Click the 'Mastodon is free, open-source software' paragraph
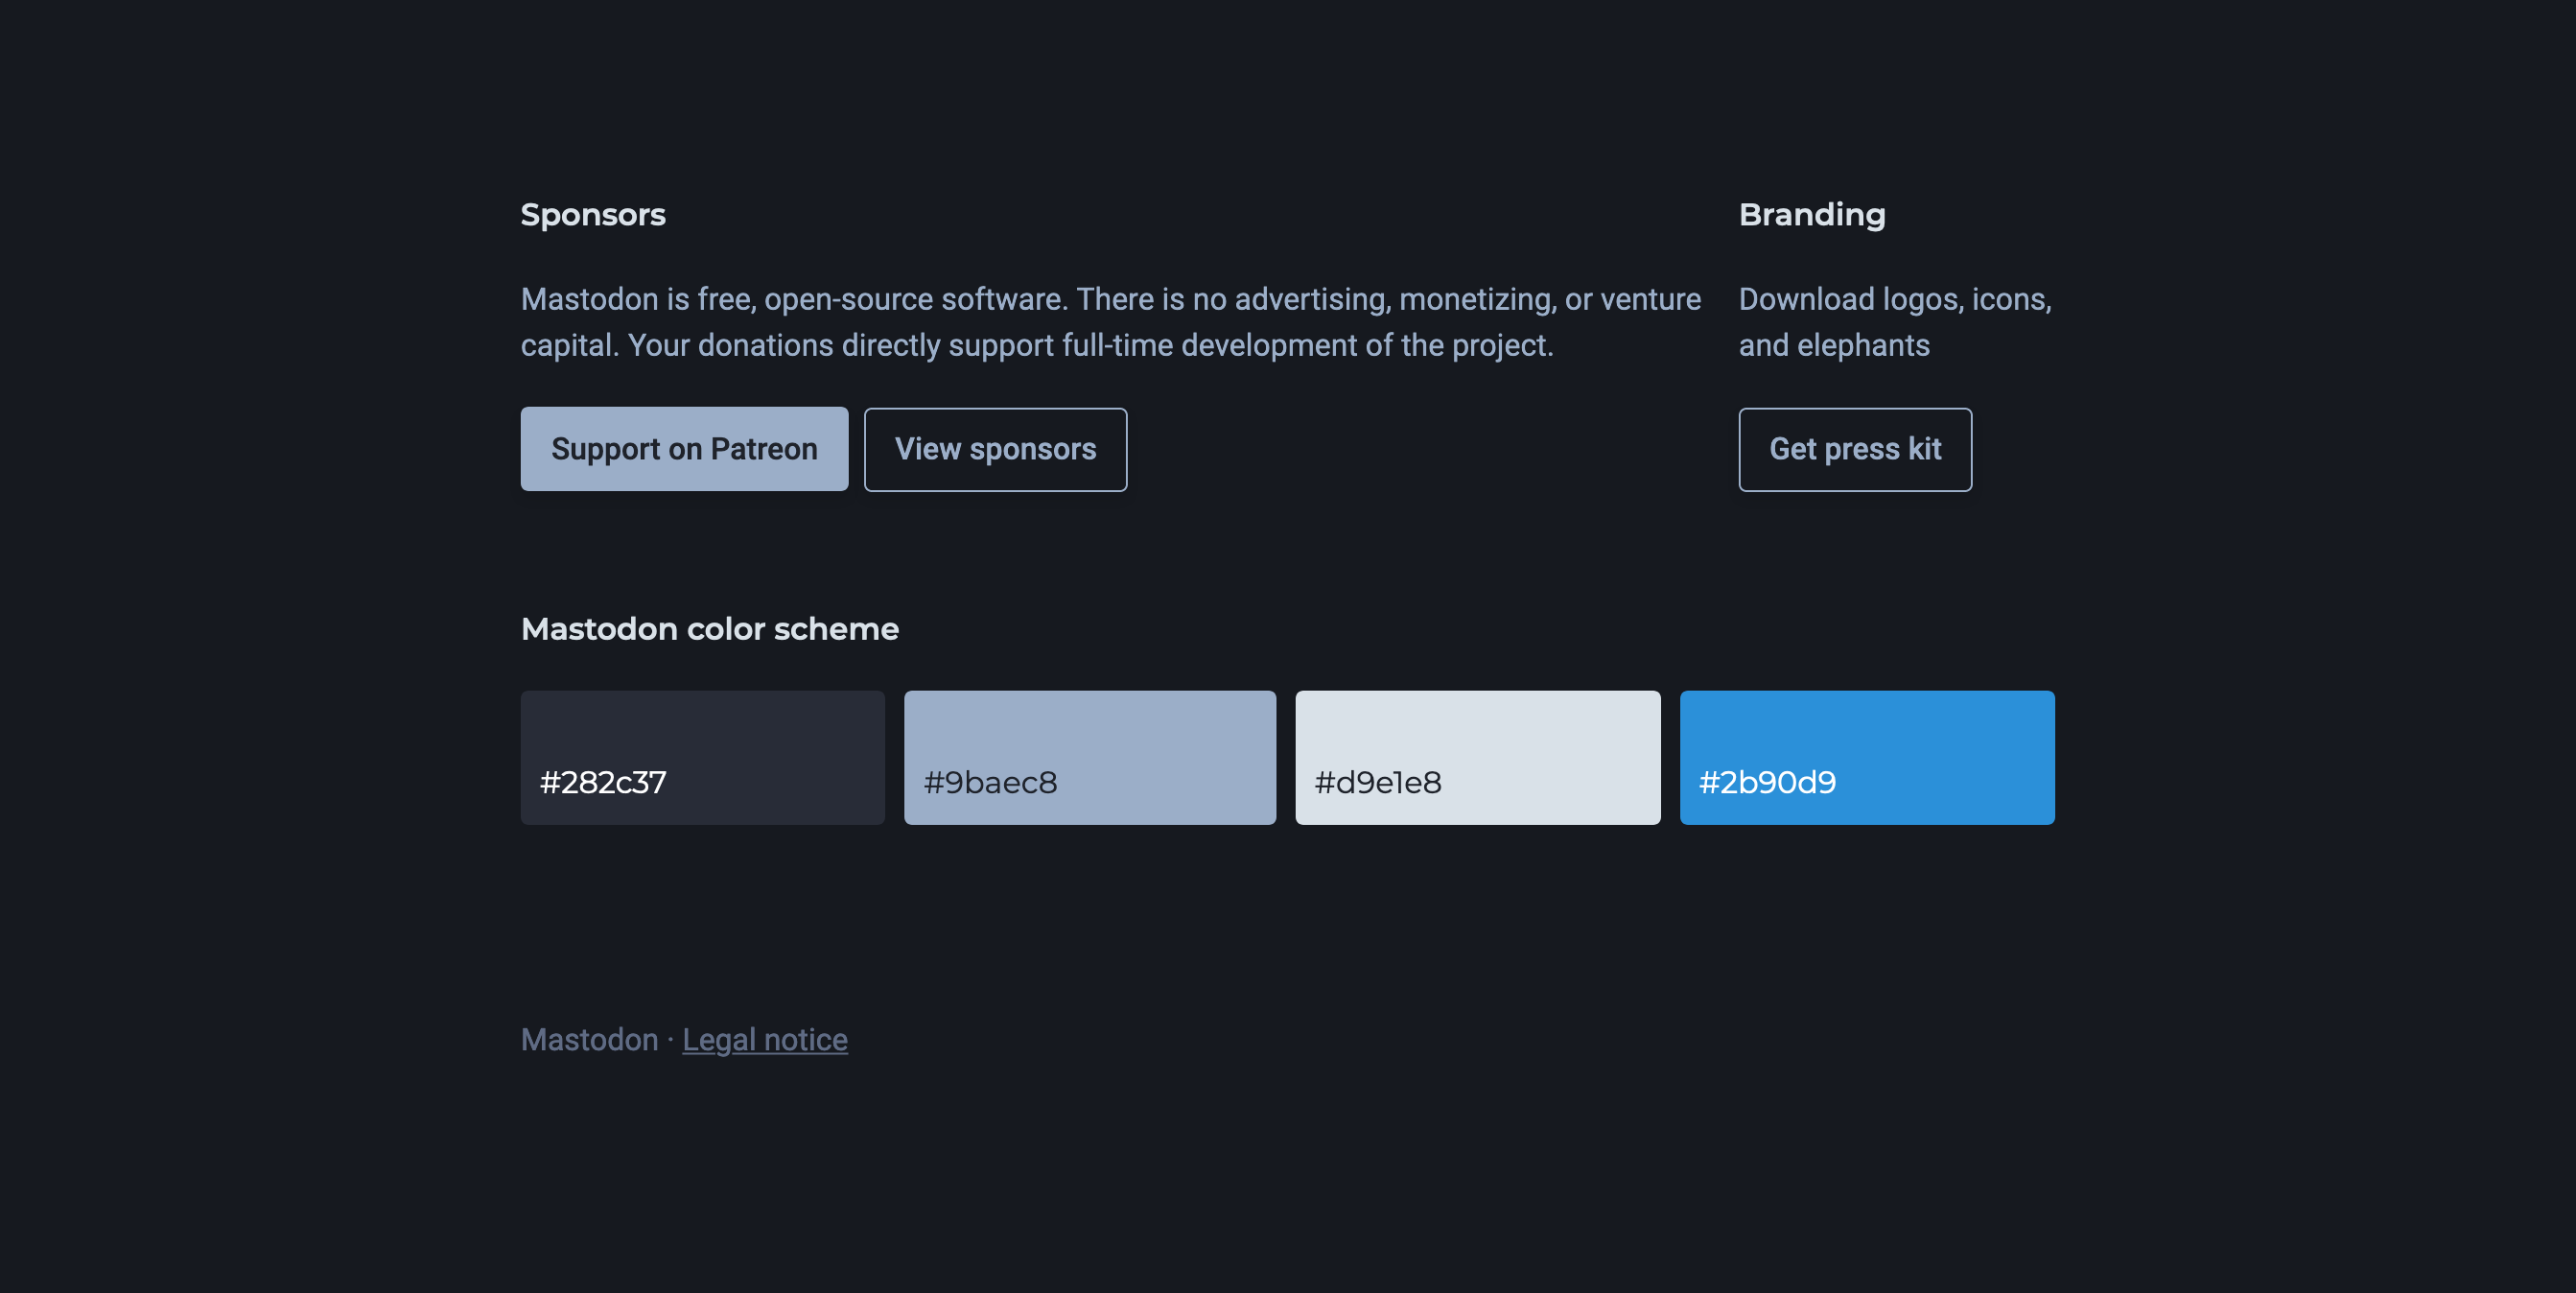Screen dimensions: 2576x1293 pyautogui.click(x=1111, y=322)
